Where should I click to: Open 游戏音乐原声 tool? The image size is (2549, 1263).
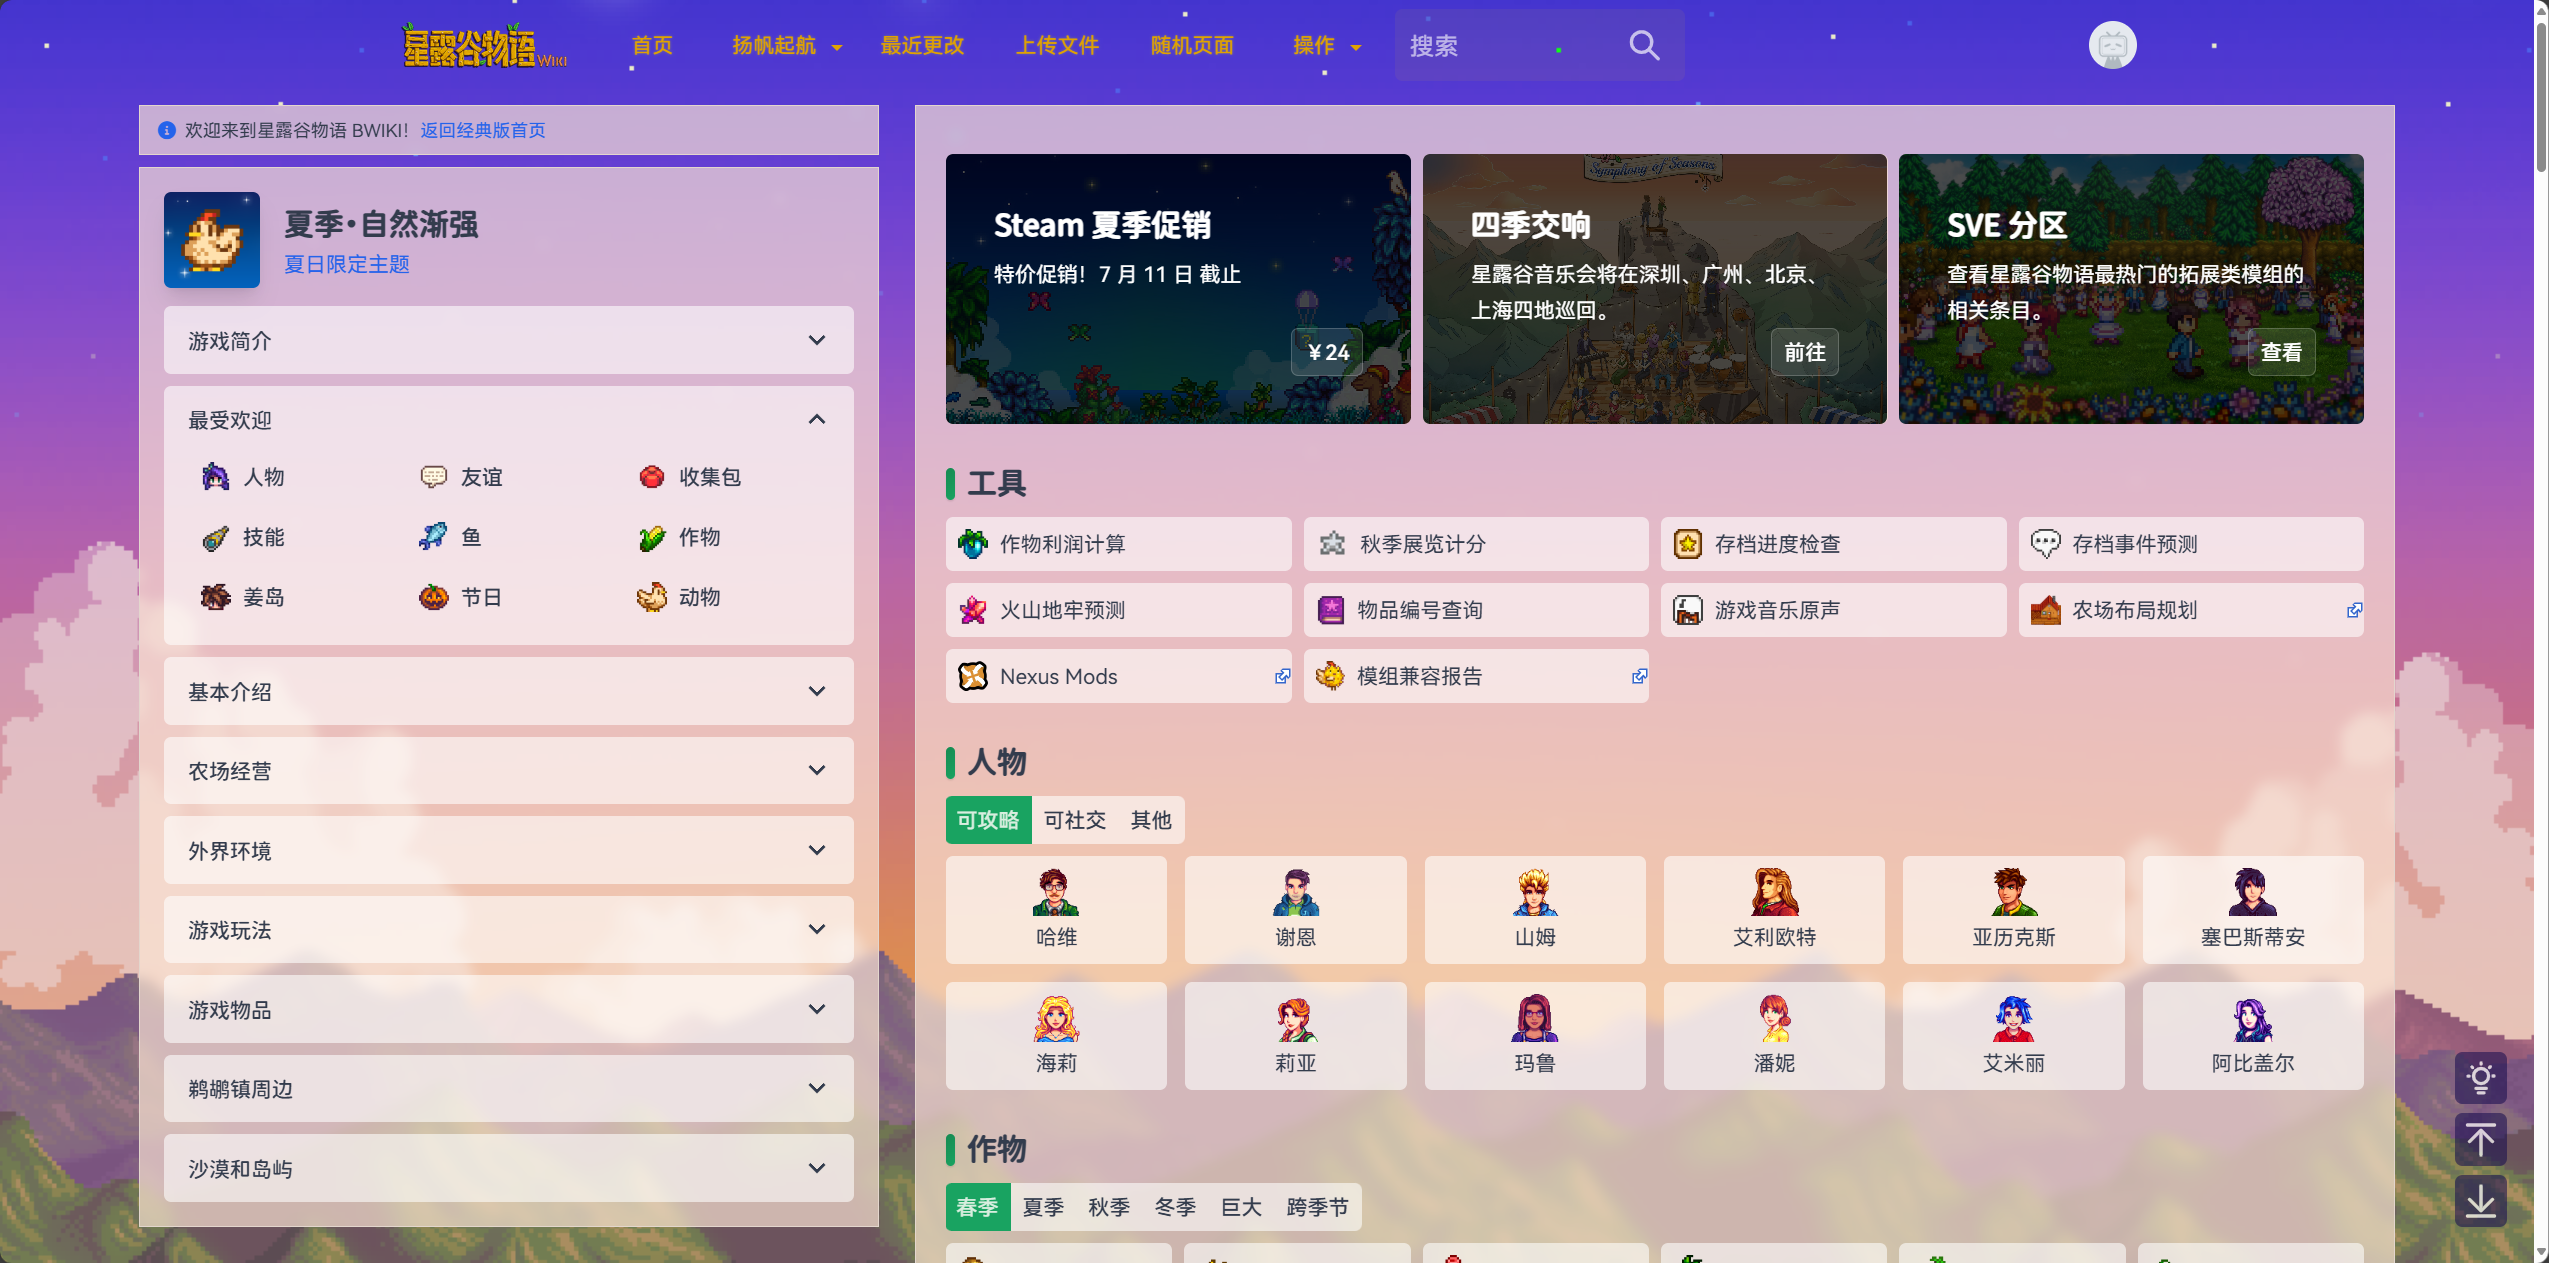[x=1833, y=610]
